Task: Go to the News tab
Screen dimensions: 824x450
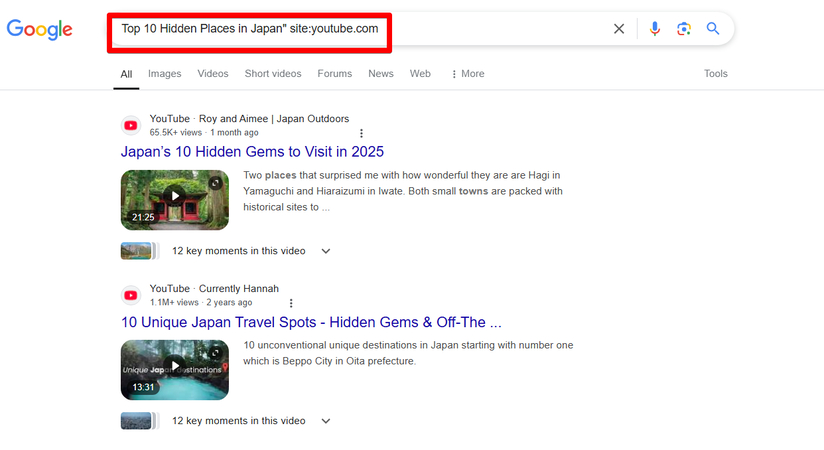Action: [381, 74]
